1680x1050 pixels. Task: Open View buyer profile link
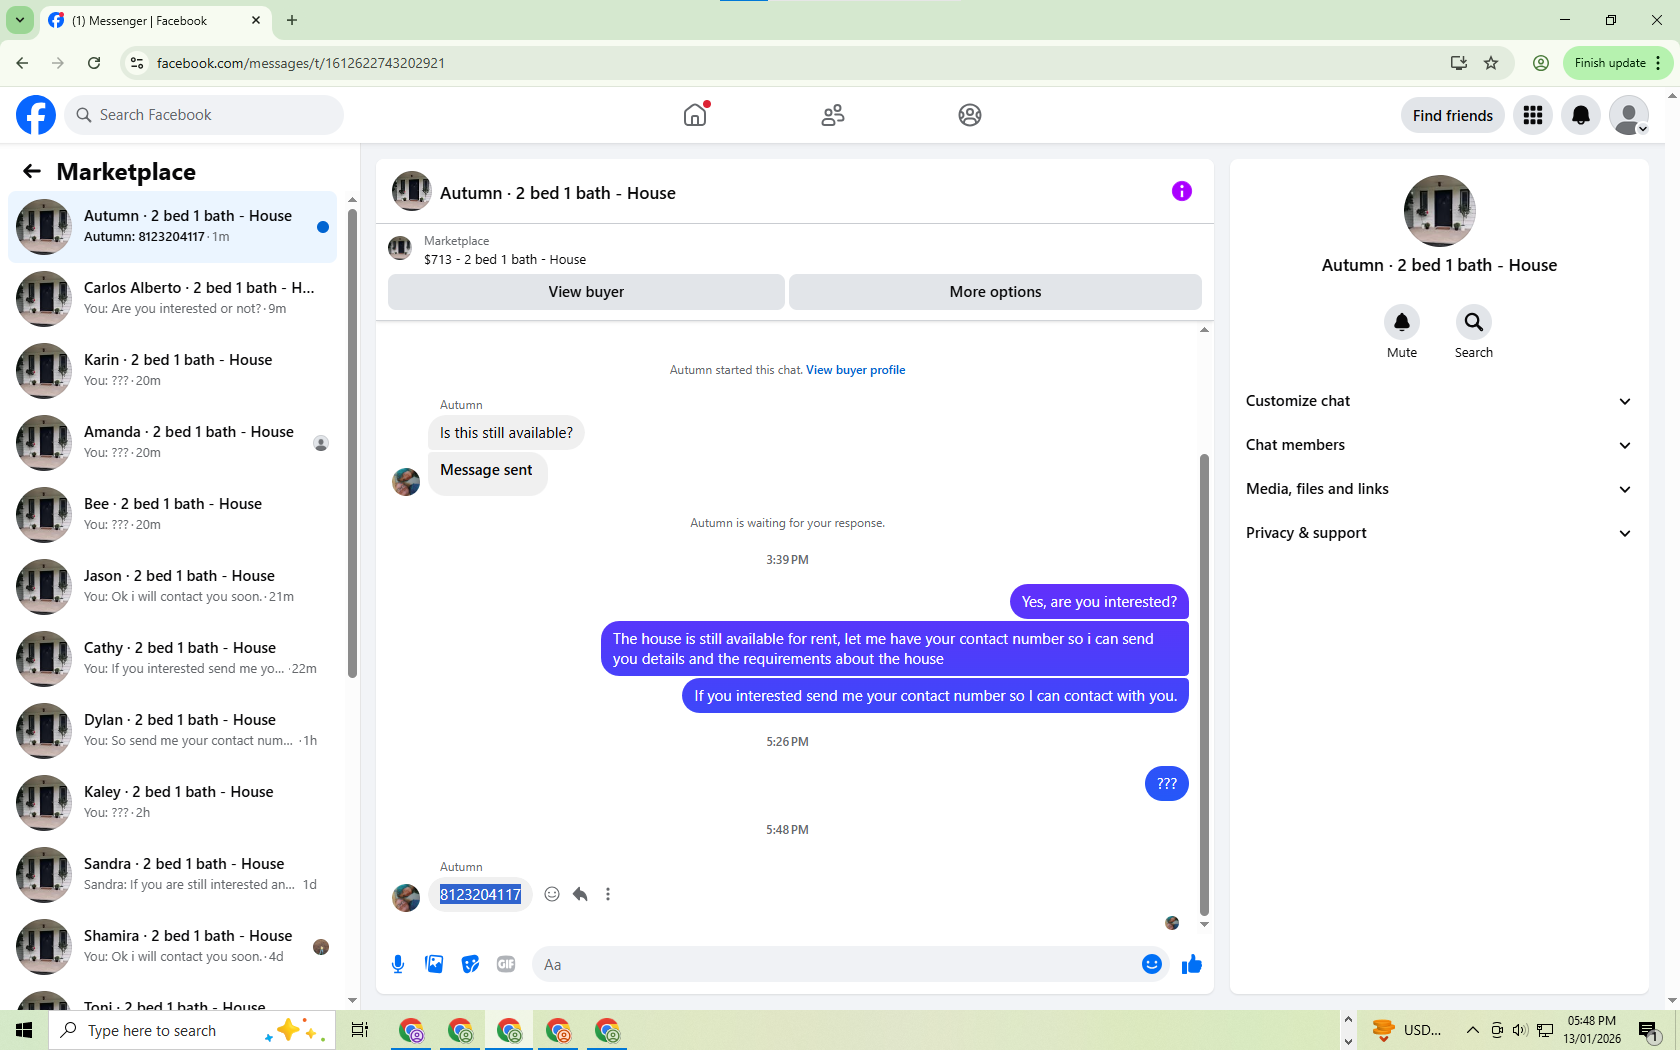click(x=855, y=370)
